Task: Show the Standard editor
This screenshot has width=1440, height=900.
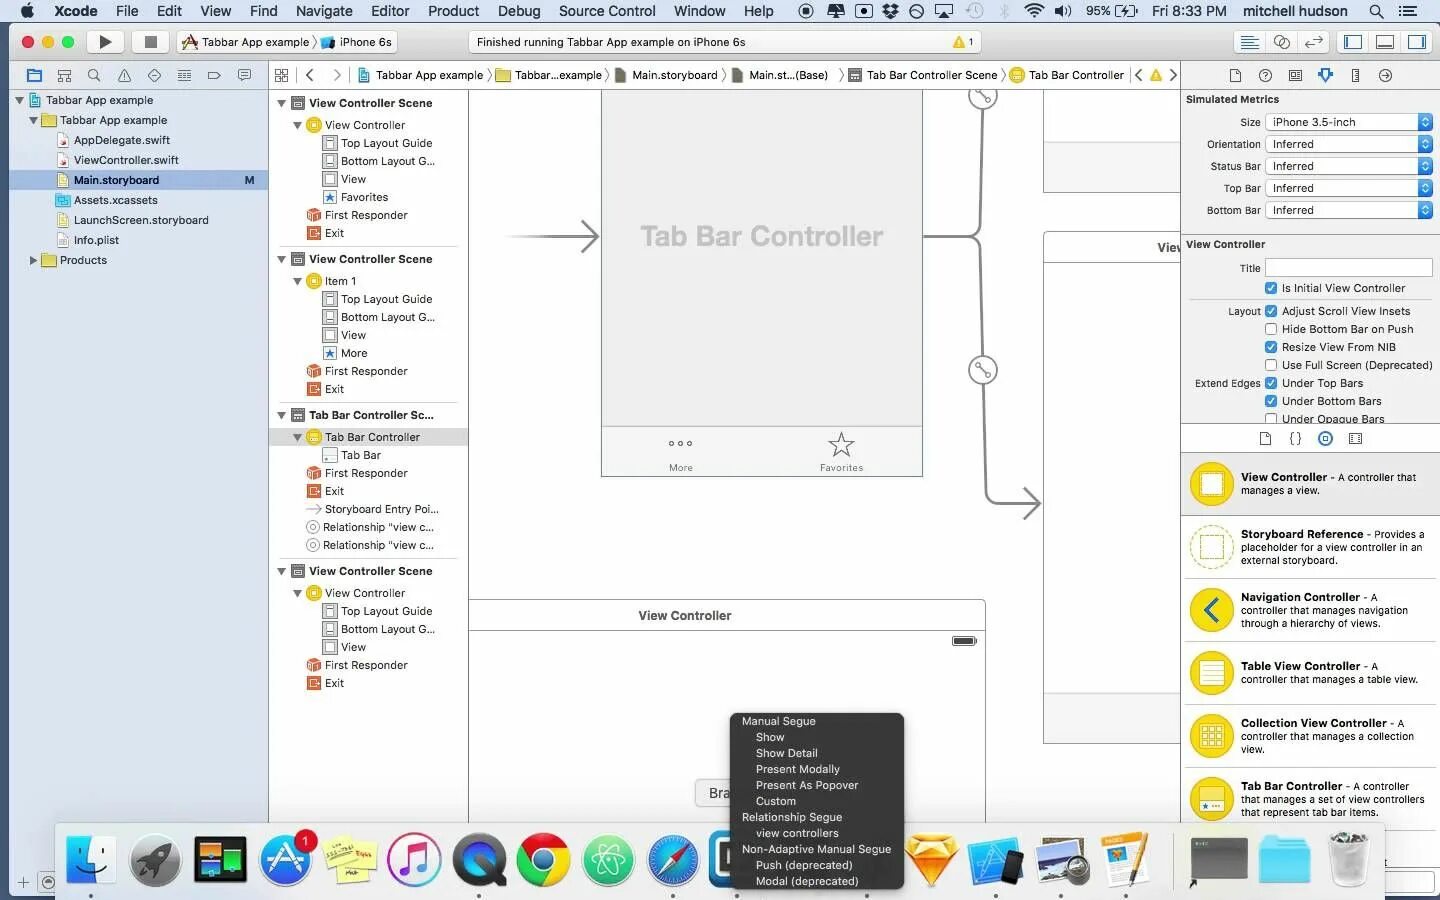Action: (x=1249, y=42)
